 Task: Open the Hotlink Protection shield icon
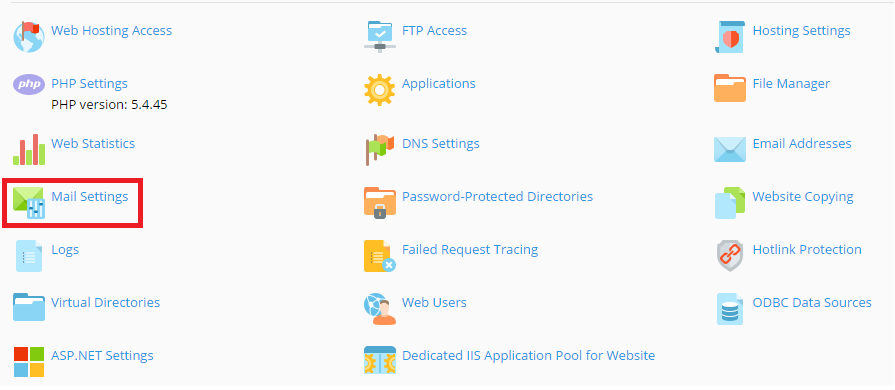730,256
